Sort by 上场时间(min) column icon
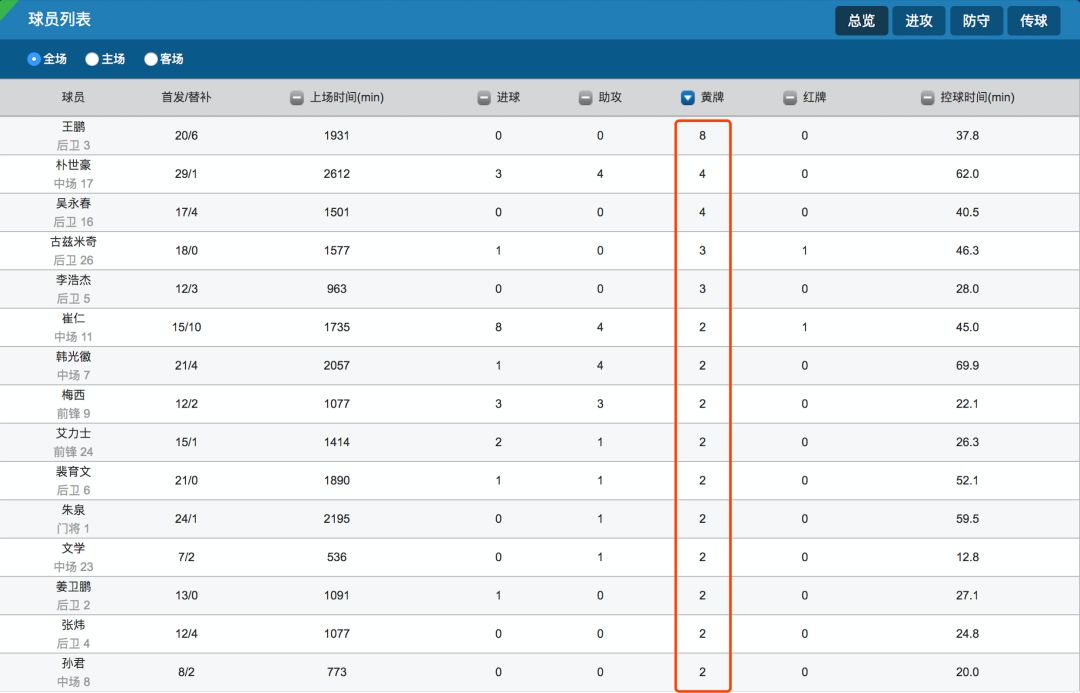 click(x=296, y=98)
